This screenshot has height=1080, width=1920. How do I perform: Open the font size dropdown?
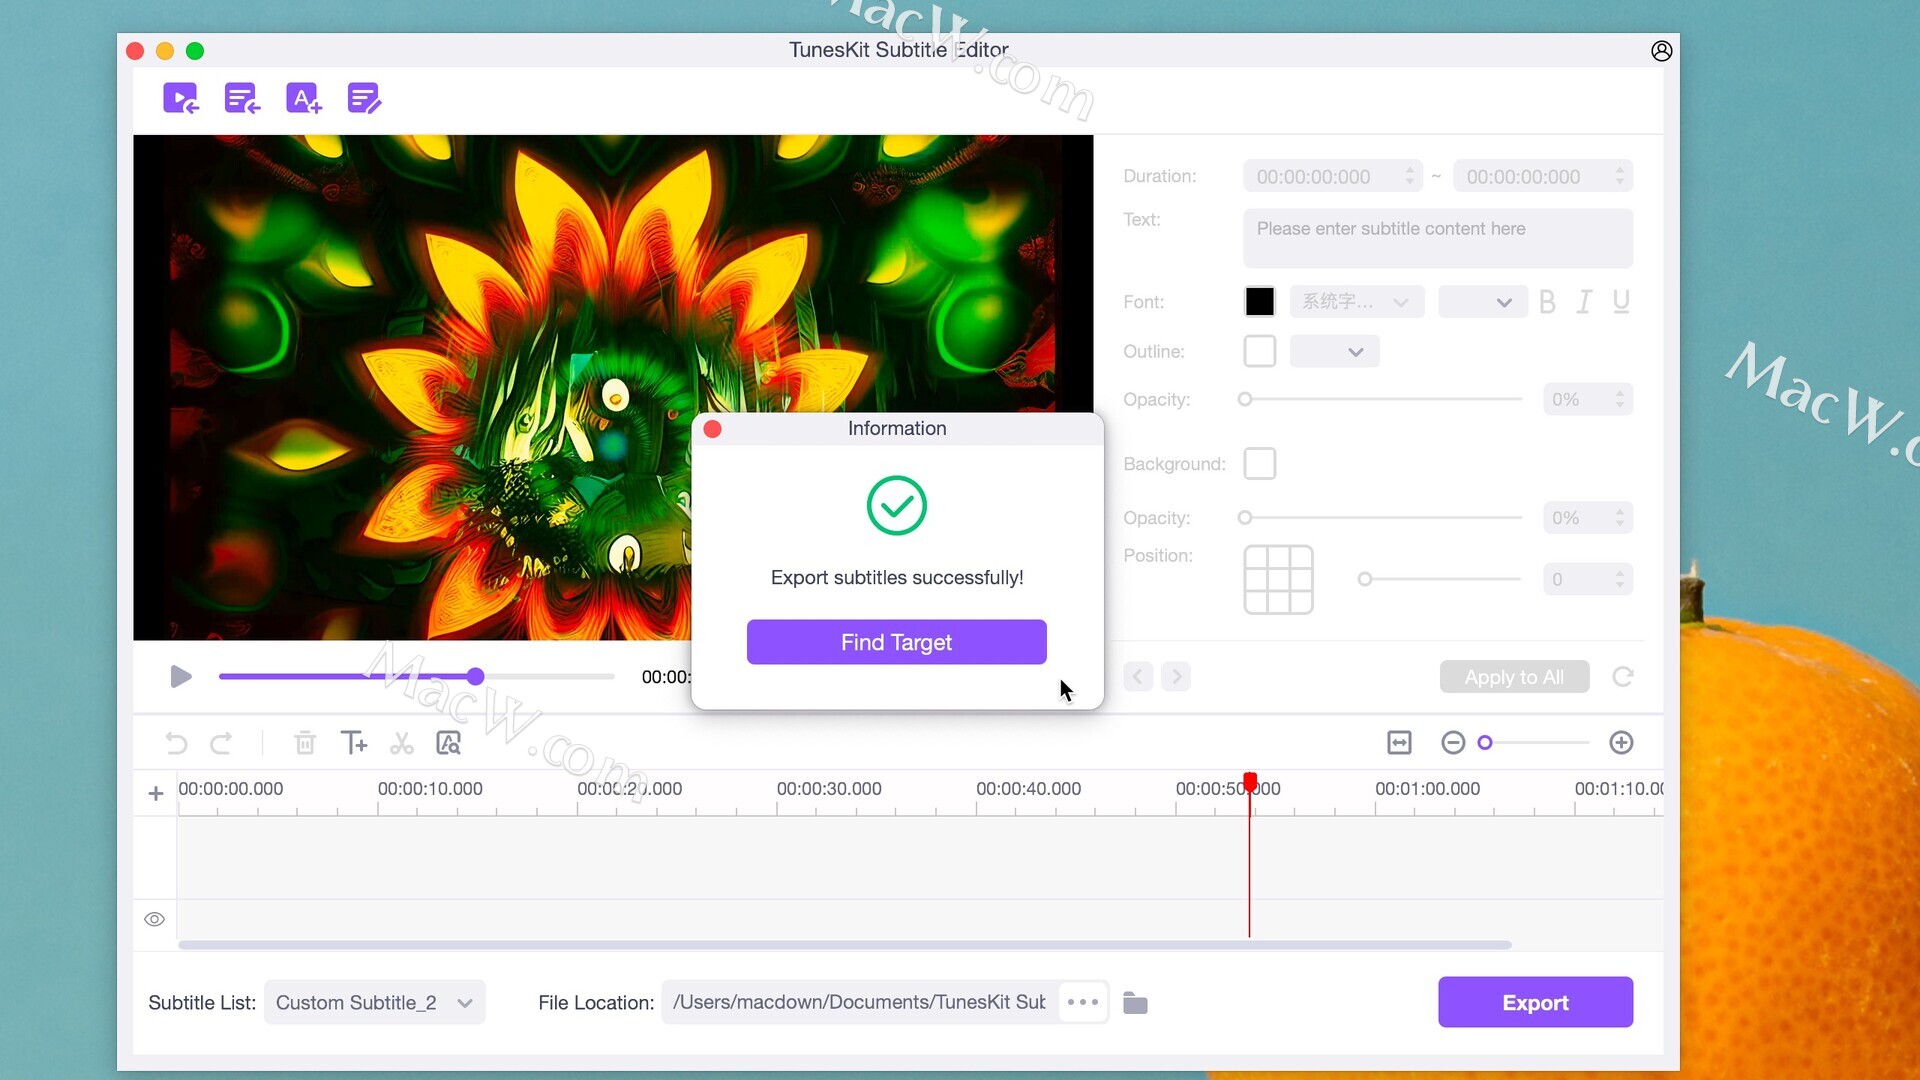click(x=1482, y=301)
